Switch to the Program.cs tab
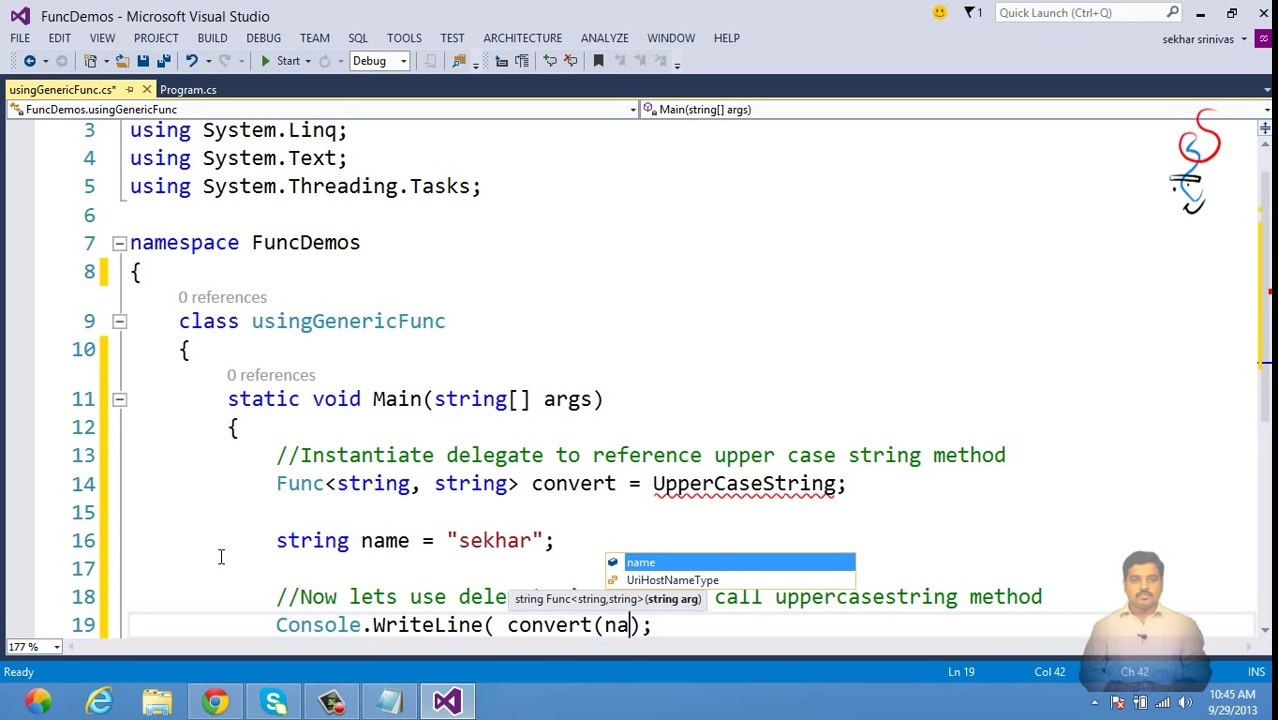 188,90
